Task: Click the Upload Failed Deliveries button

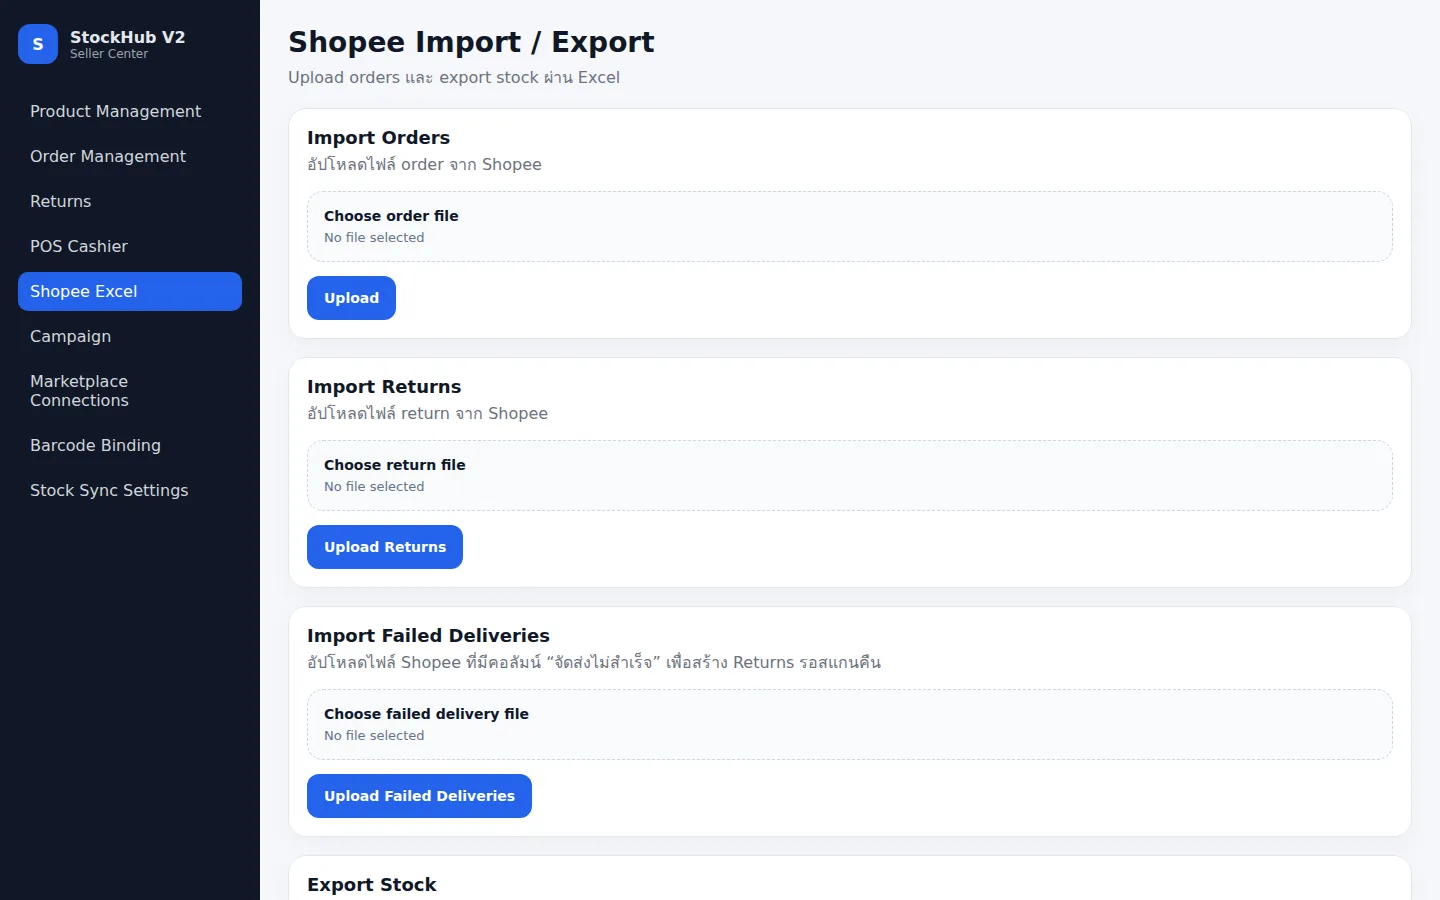Action: 419,796
